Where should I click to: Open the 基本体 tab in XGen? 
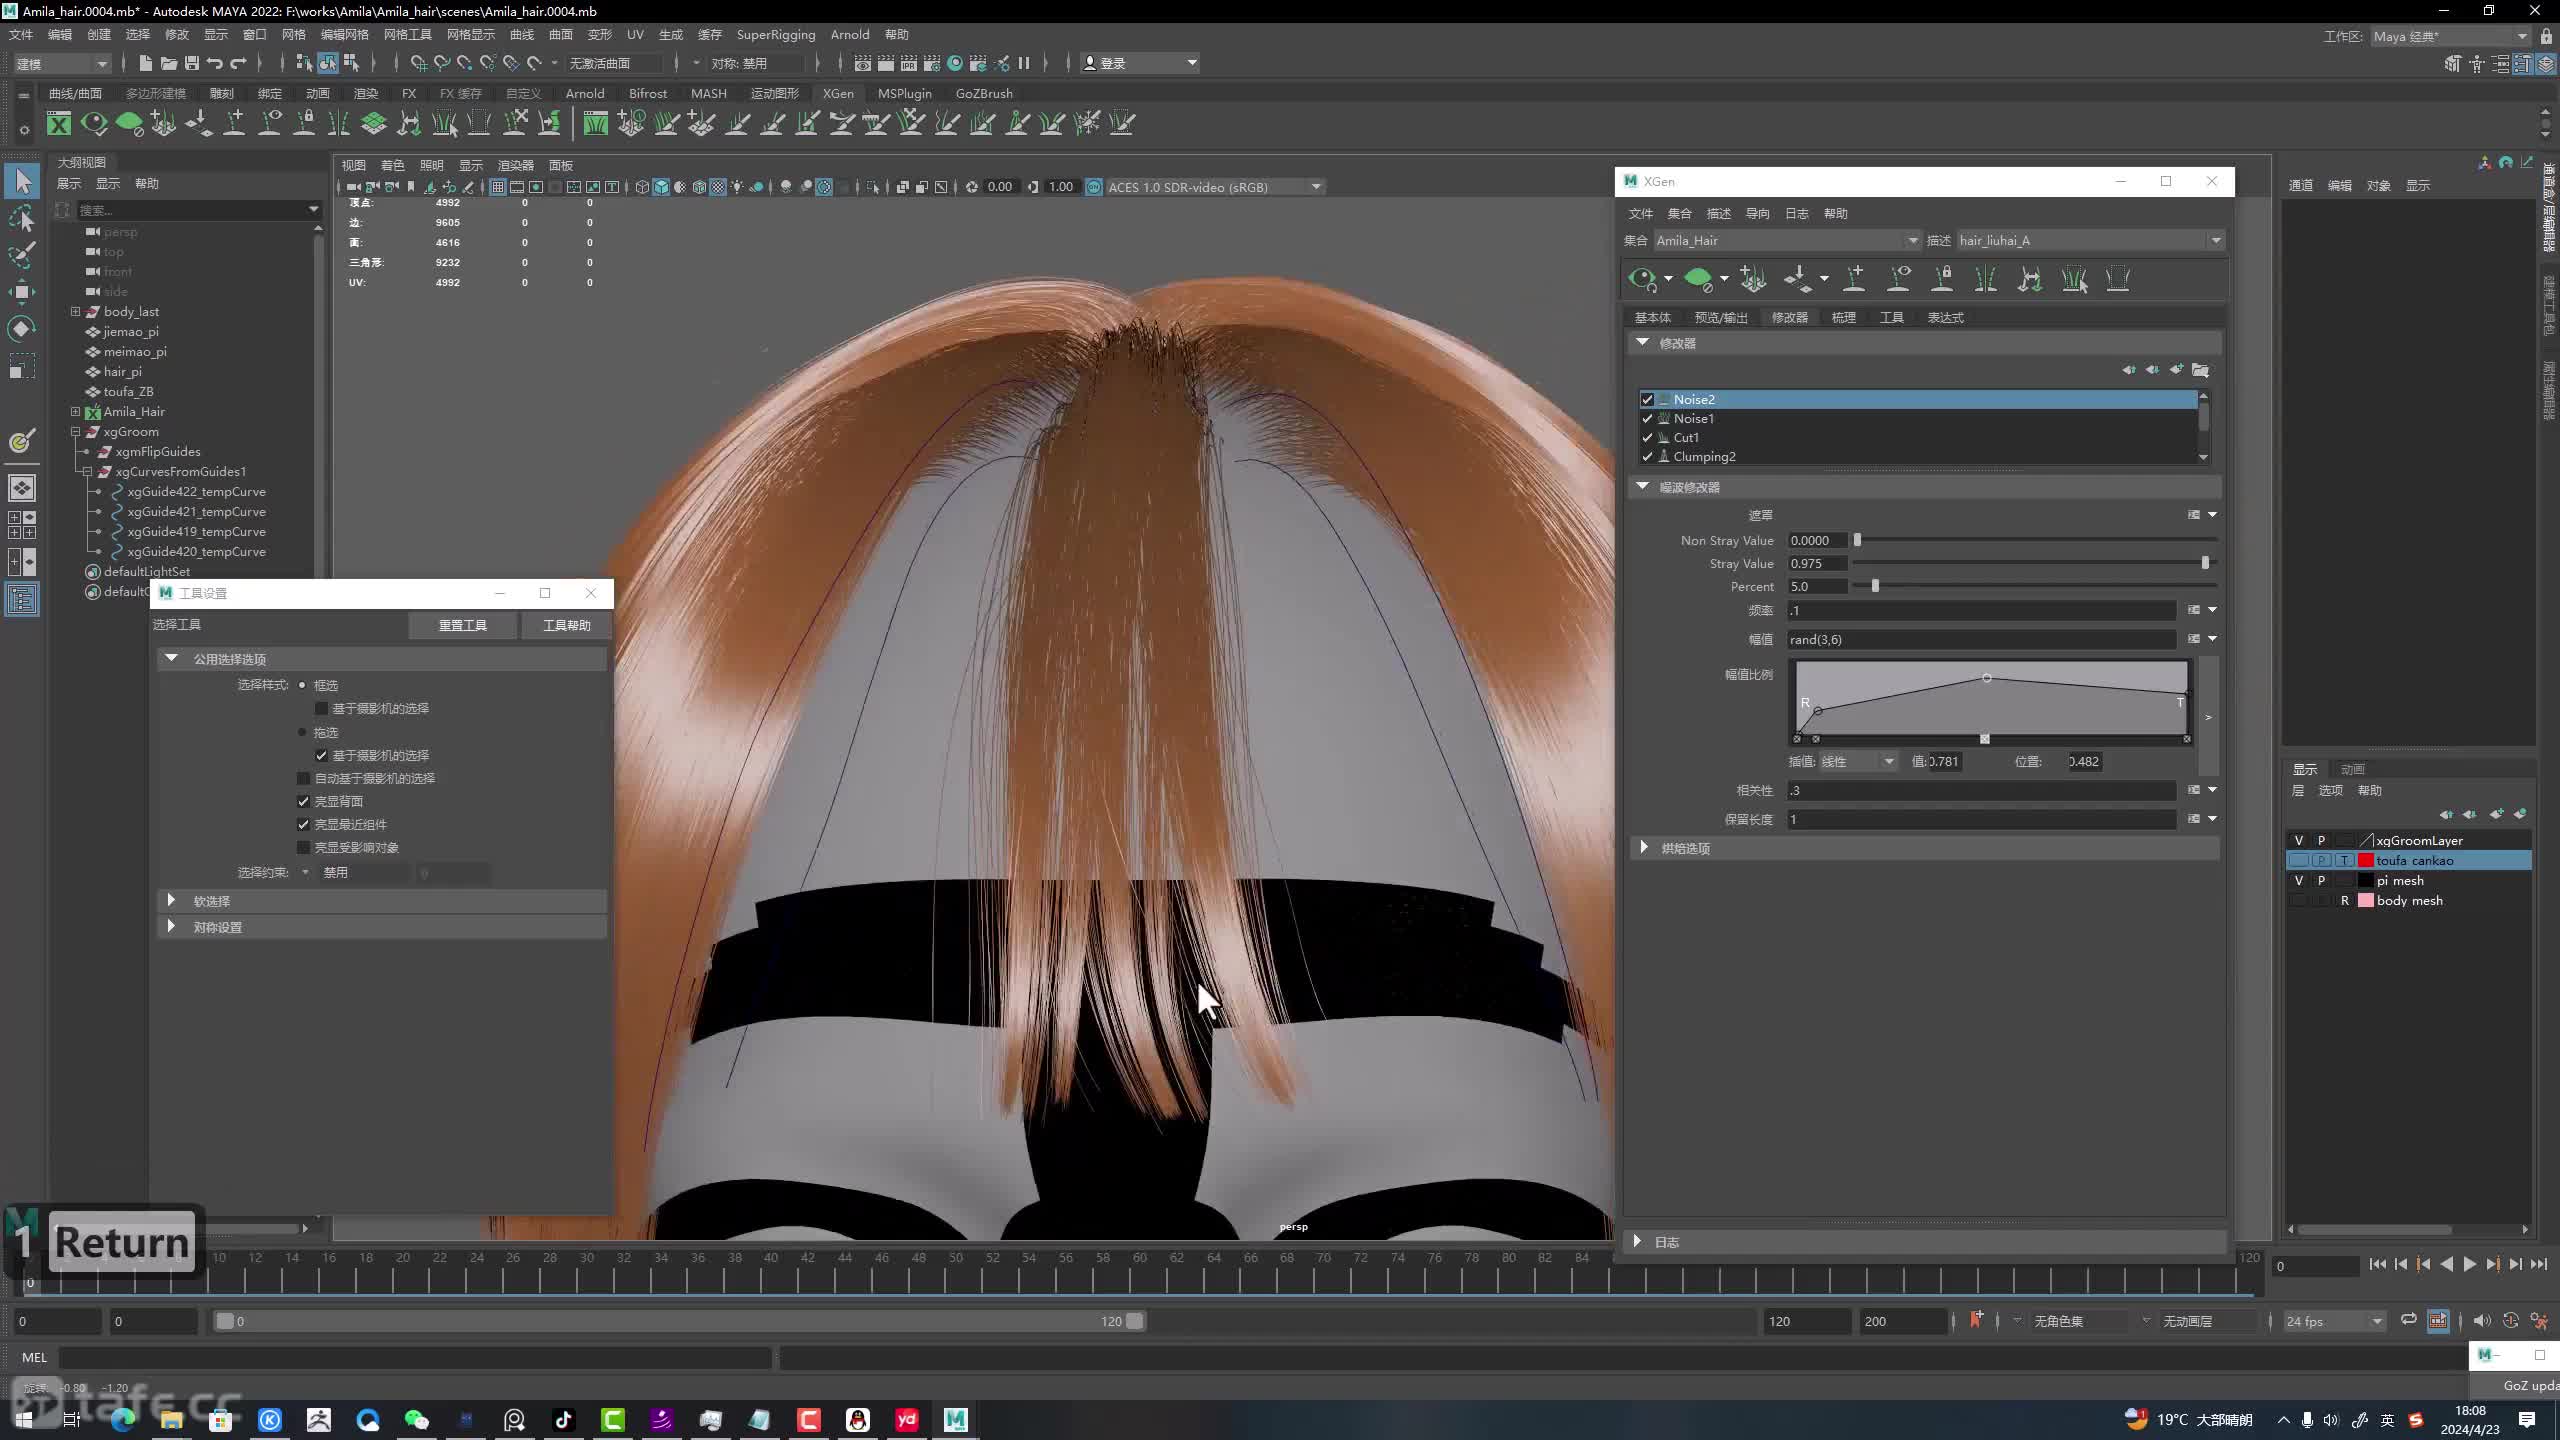tap(1652, 317)
